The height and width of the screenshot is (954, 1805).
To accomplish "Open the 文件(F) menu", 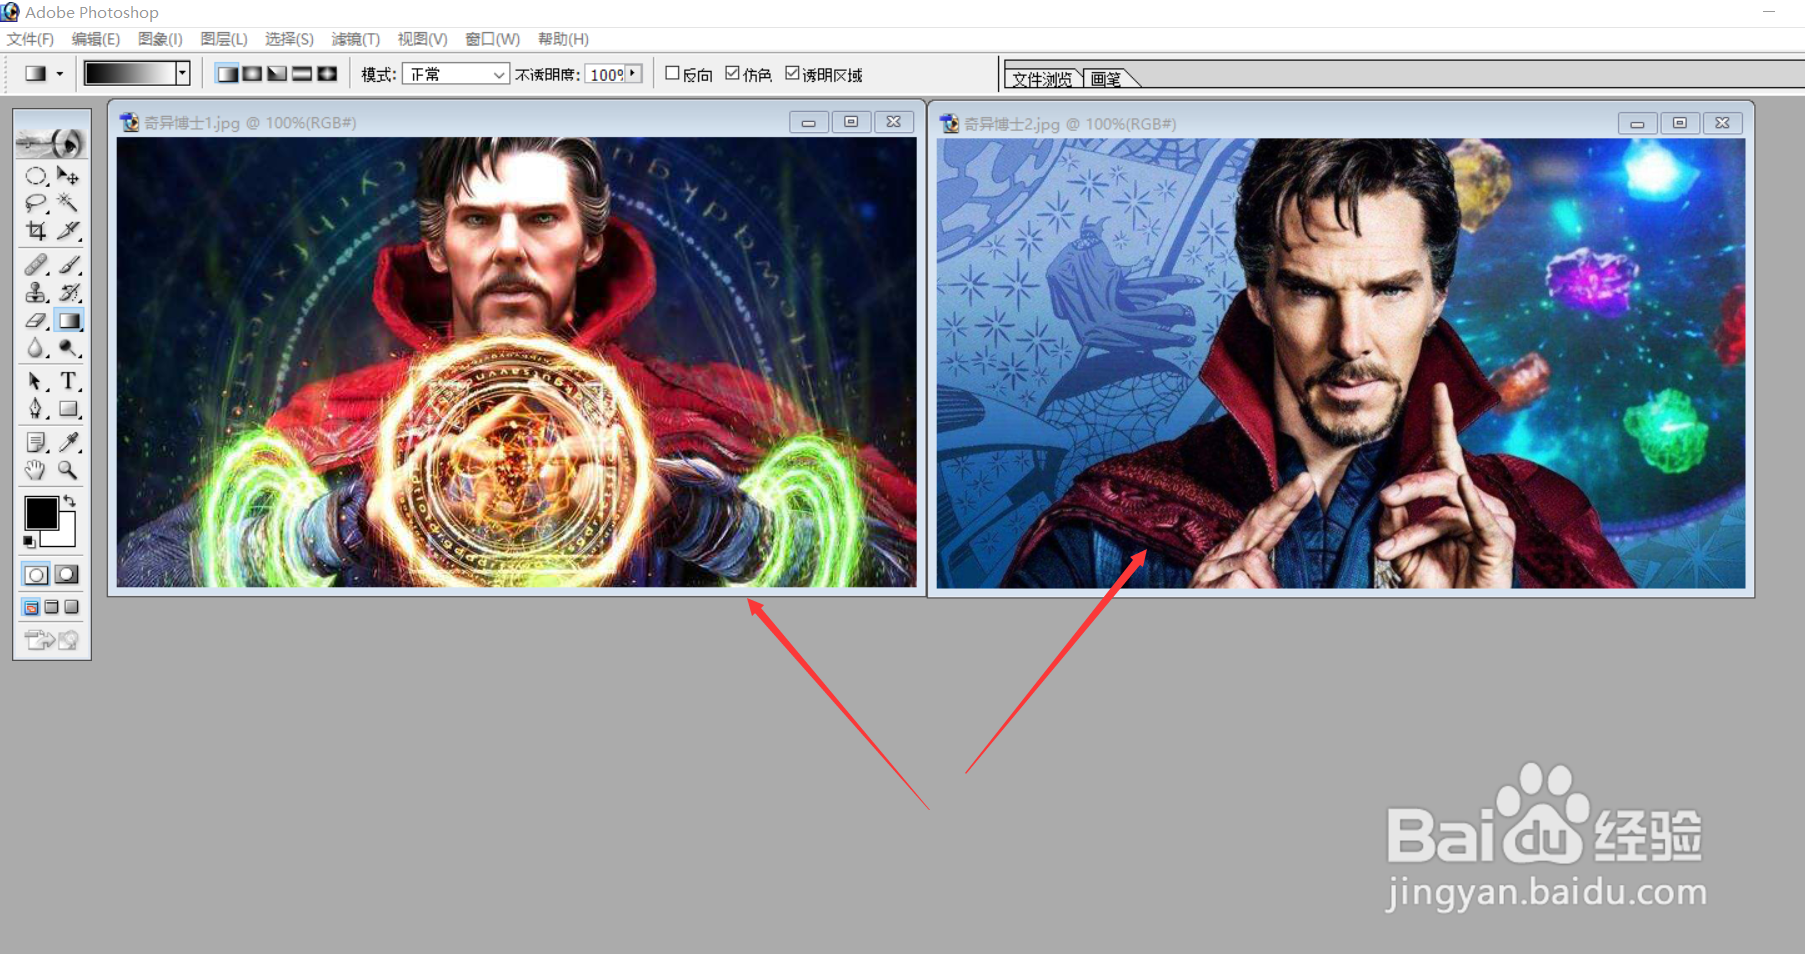I will click(30, 39).
